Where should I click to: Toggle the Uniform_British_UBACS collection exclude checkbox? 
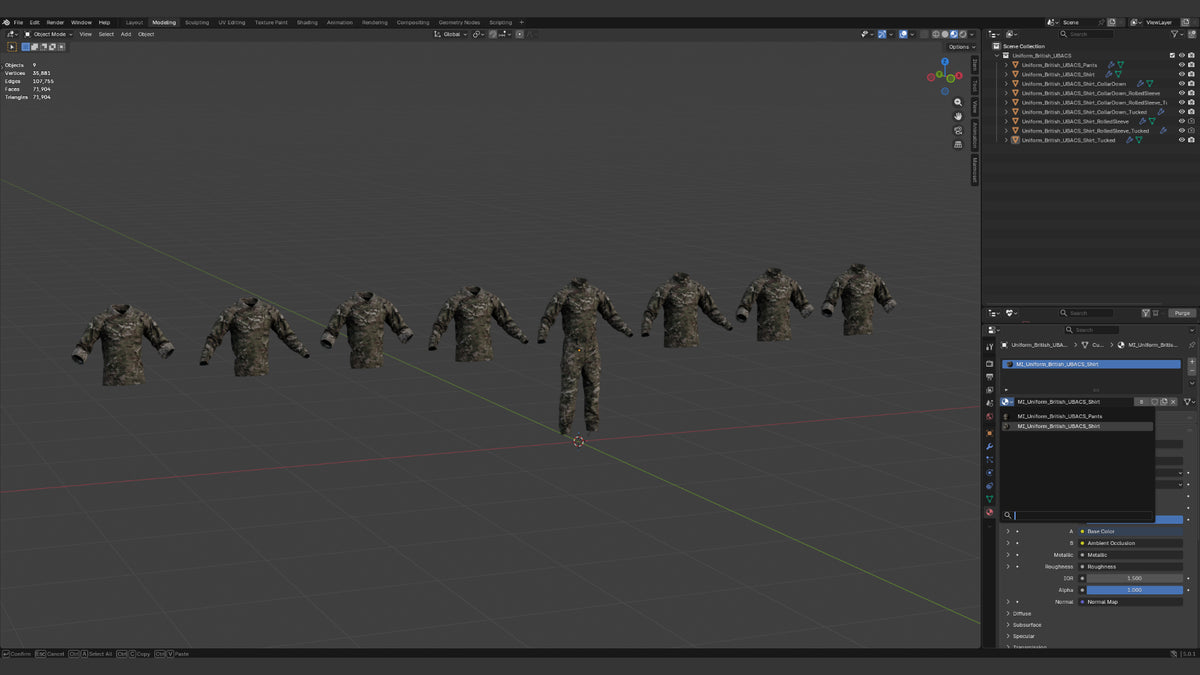coord(1172,55)
